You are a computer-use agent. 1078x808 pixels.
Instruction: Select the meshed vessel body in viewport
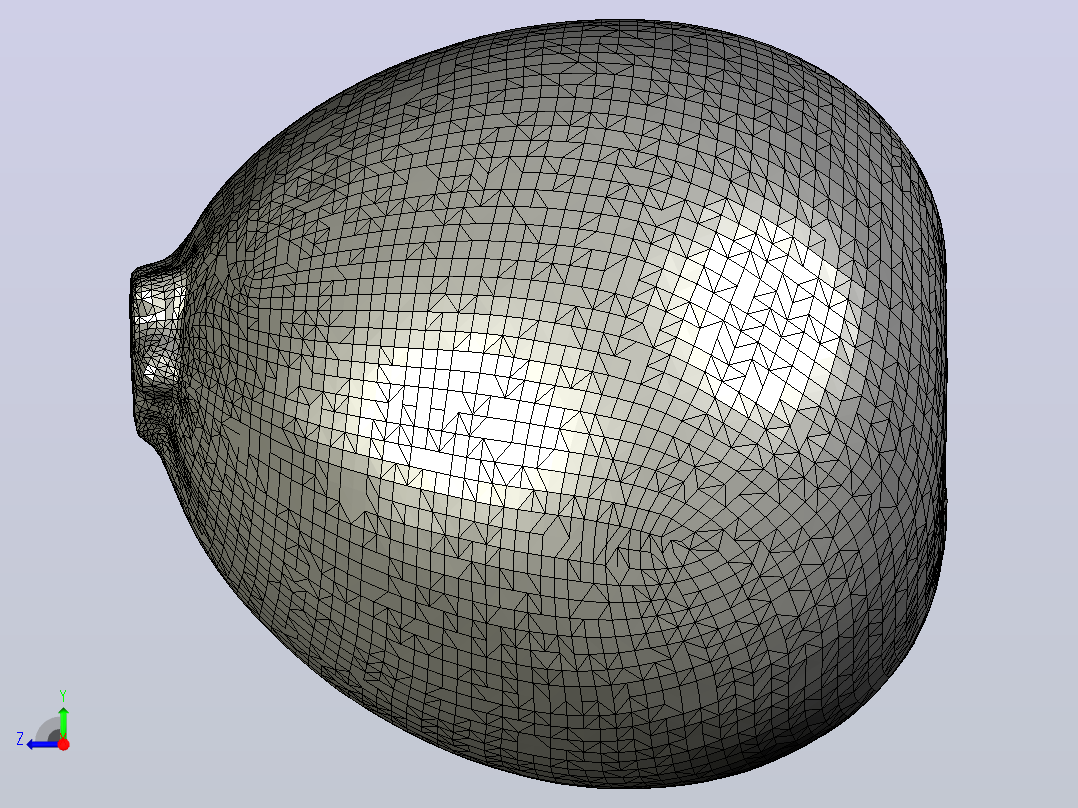coord(540,404)
